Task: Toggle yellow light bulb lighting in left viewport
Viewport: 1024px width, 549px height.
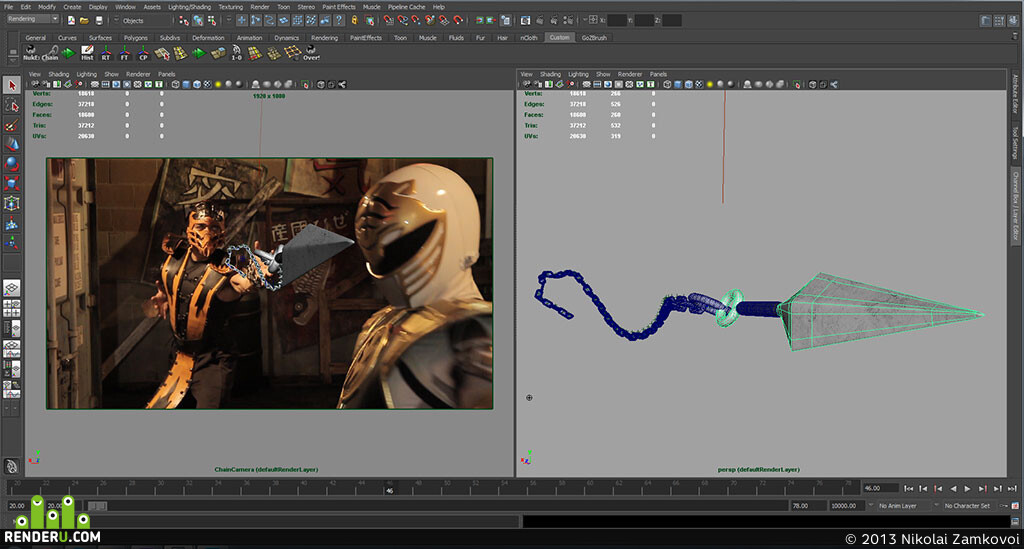Action: [218, 84]
